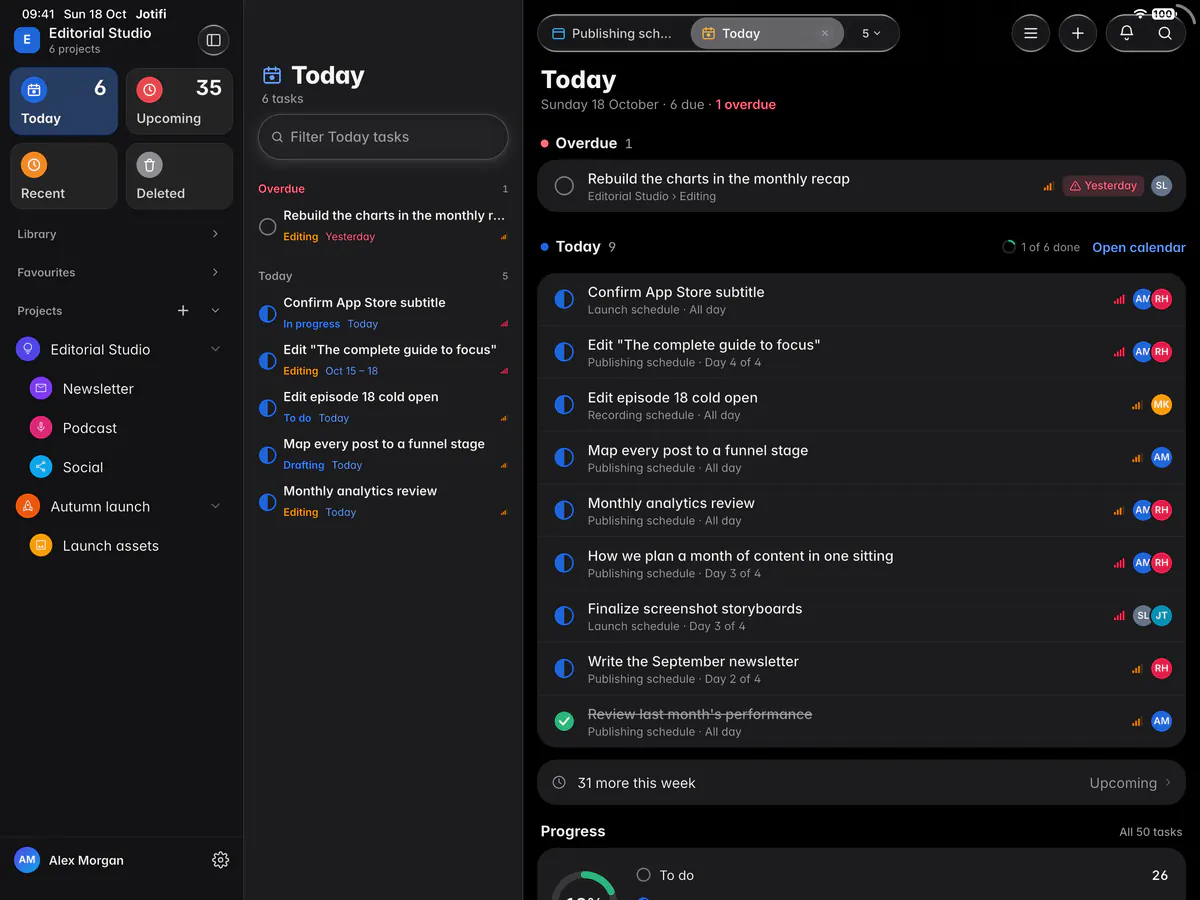
Task: Select the To do radio in Progress section
Action: [643, 875]
